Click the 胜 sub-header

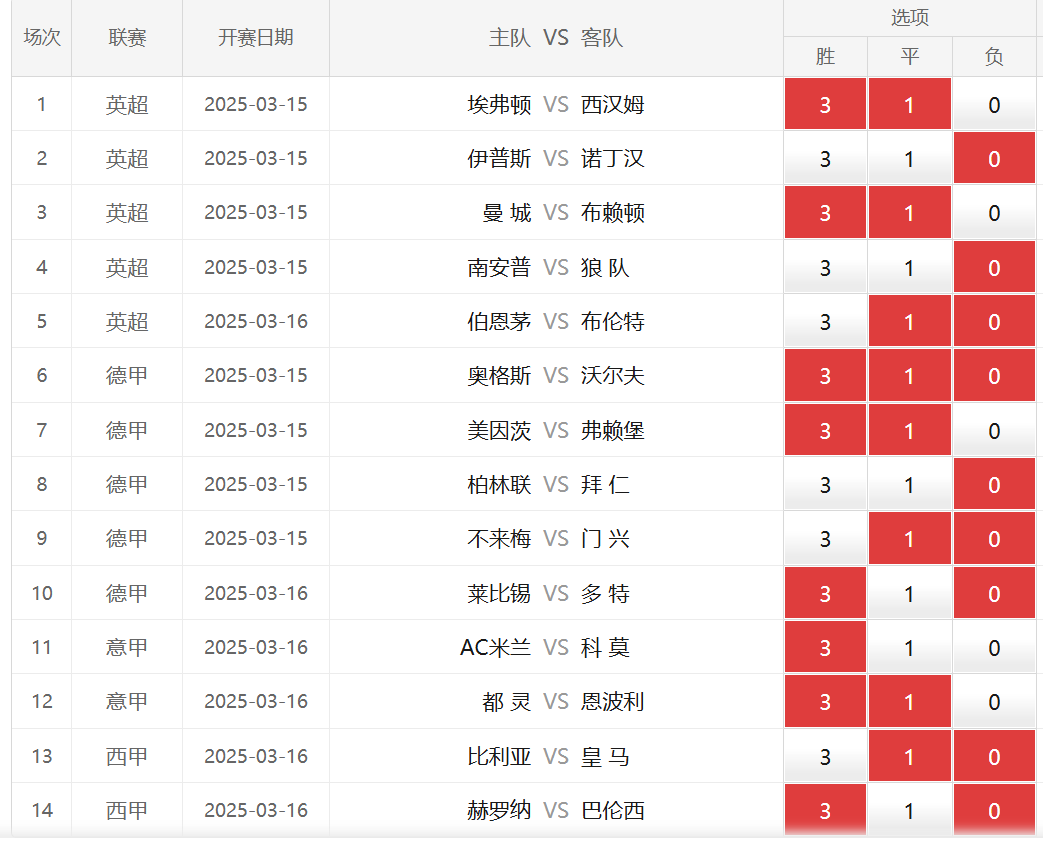[x=825, y=57]
